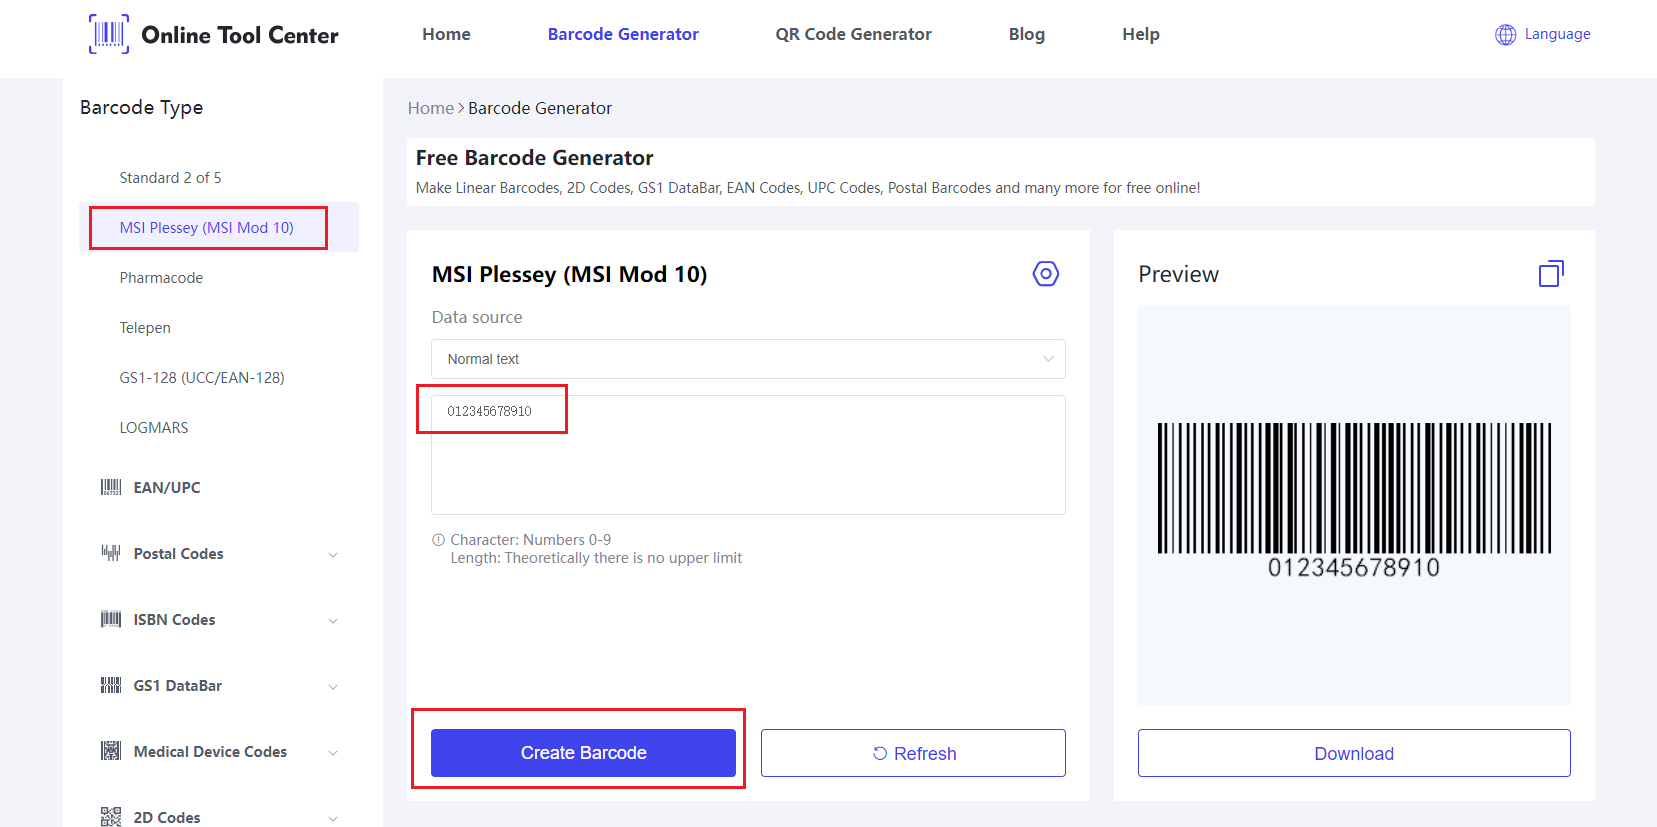Click the Barcode Type sidebar heading

tap(141, 107)
